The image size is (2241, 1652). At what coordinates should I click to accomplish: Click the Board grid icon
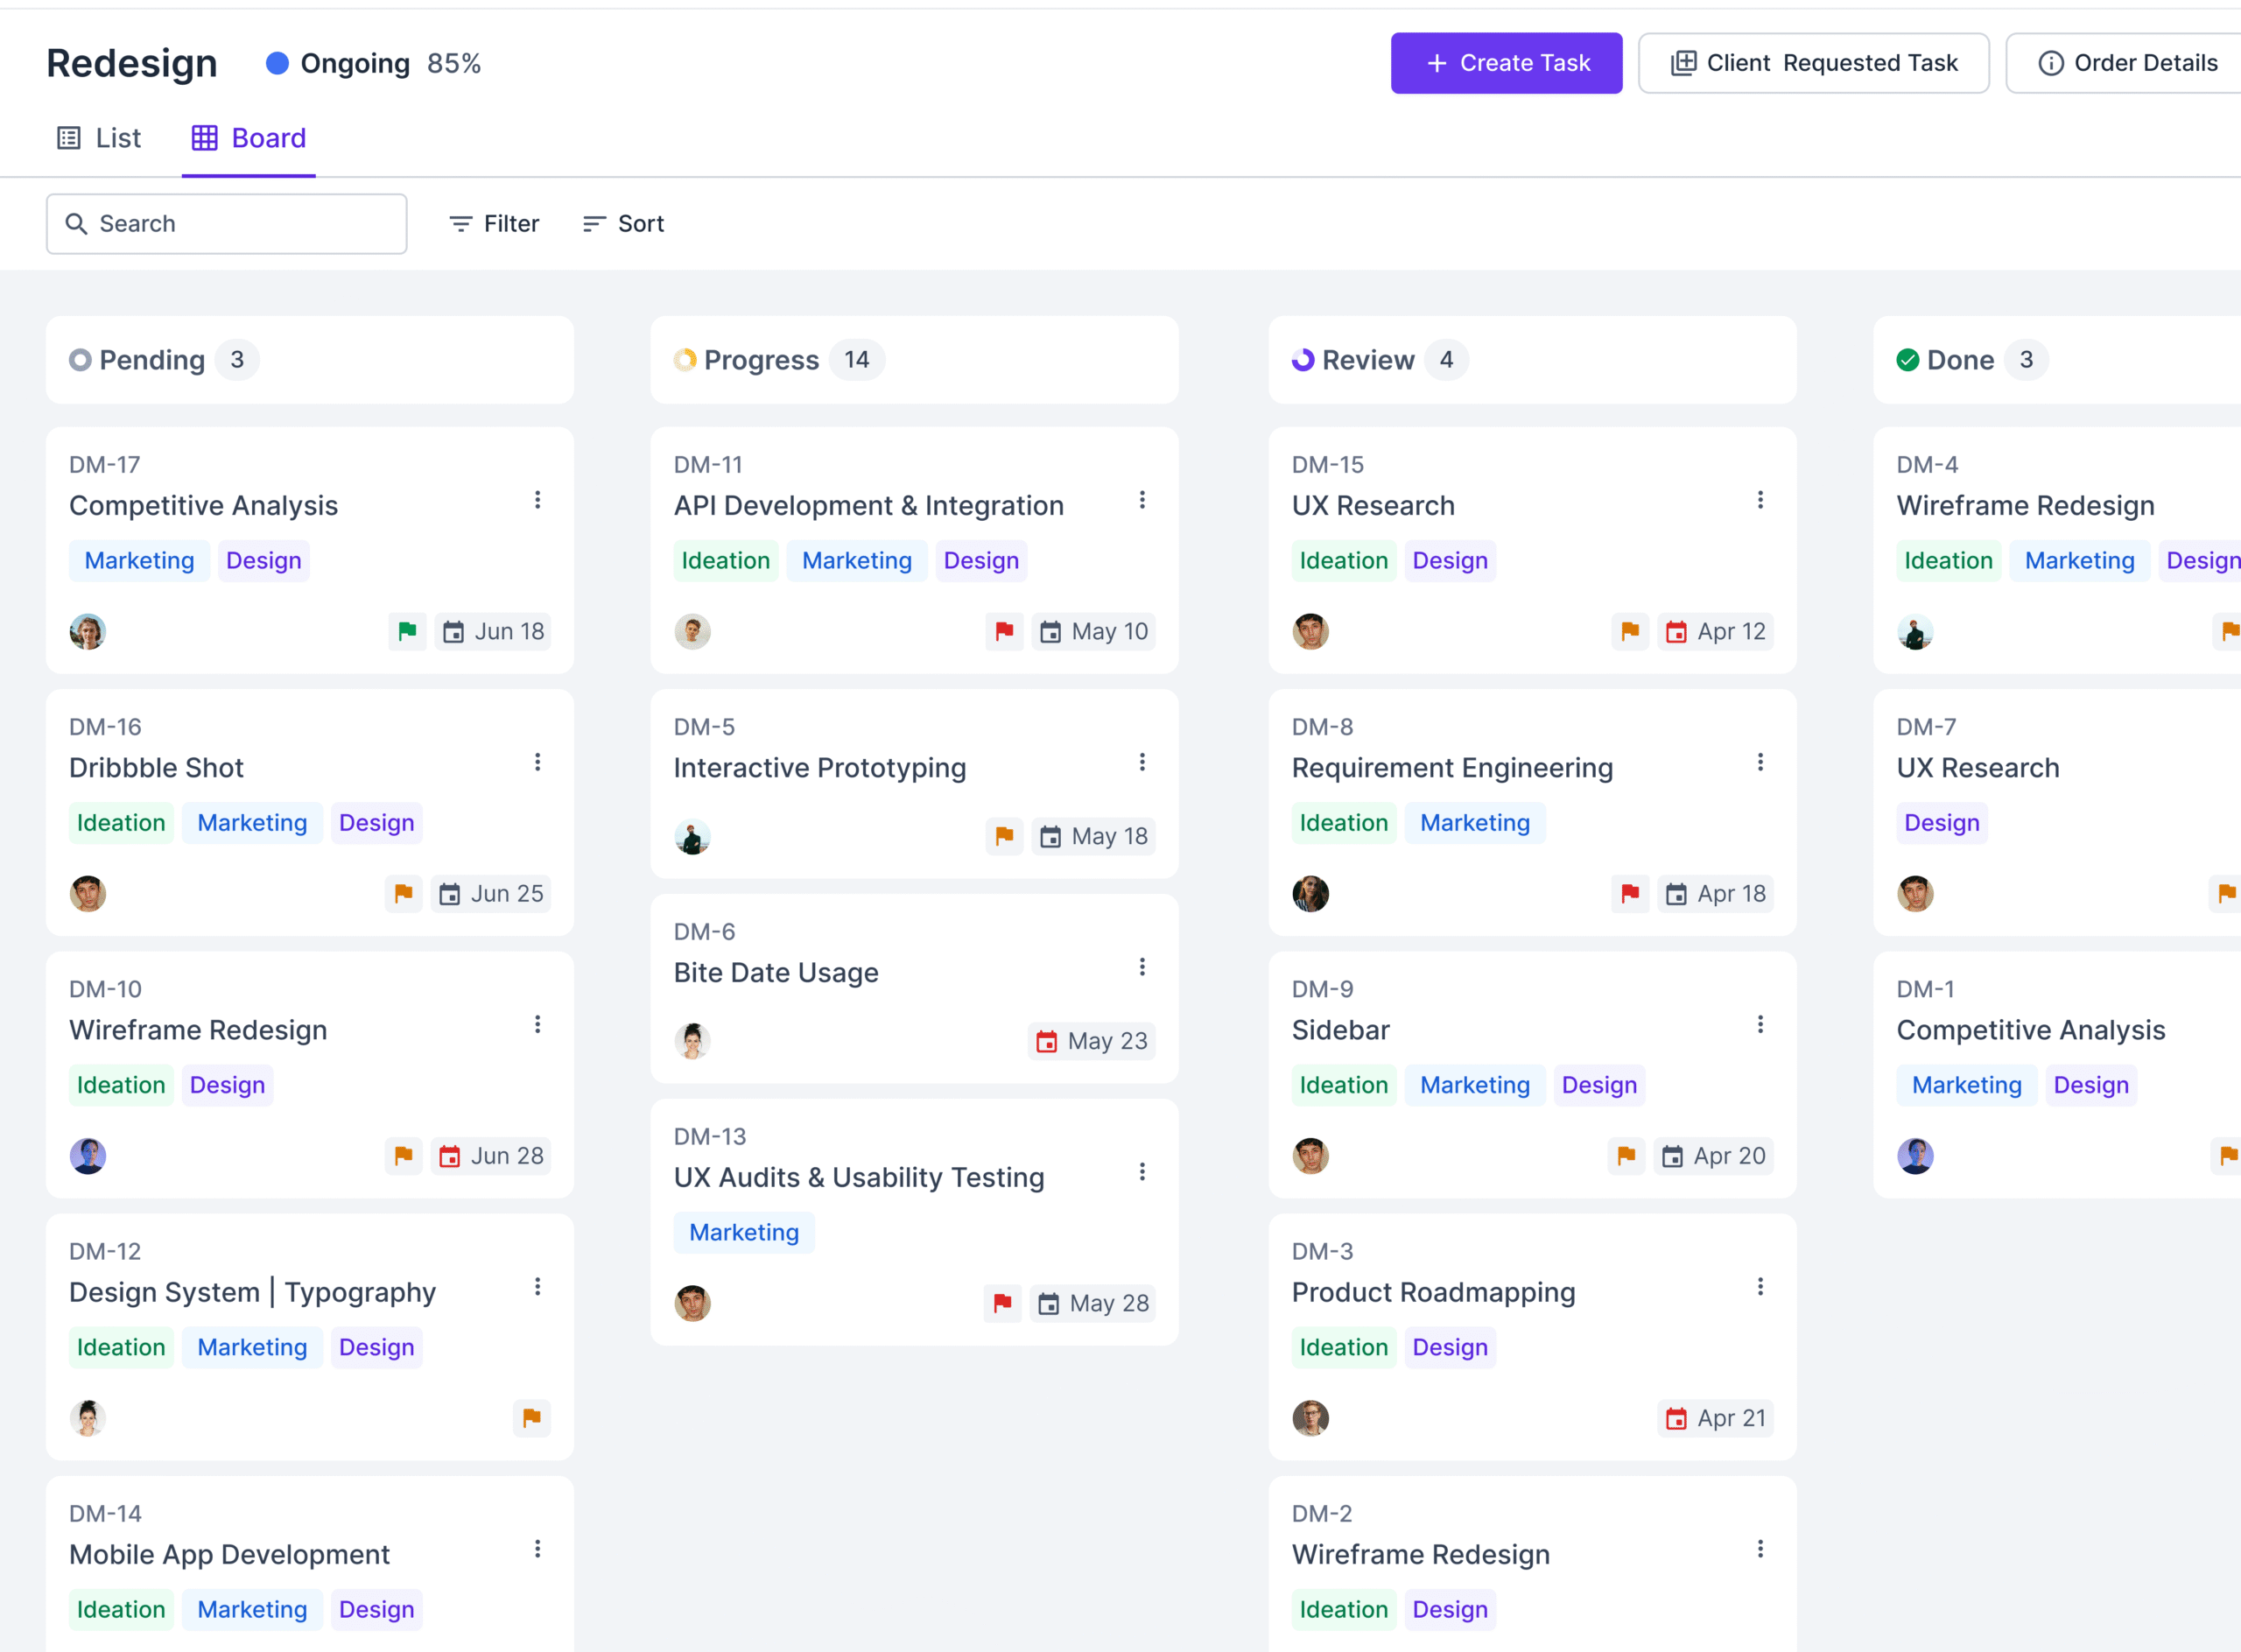tap(204, 137)
